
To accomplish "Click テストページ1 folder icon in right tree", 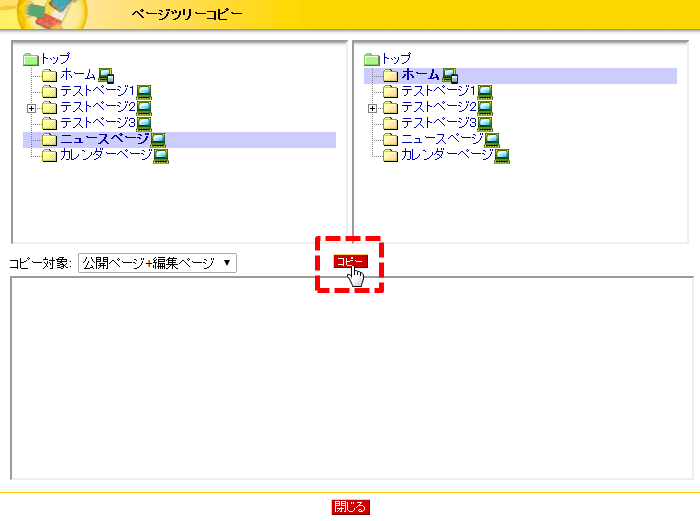I will (390, 91).
